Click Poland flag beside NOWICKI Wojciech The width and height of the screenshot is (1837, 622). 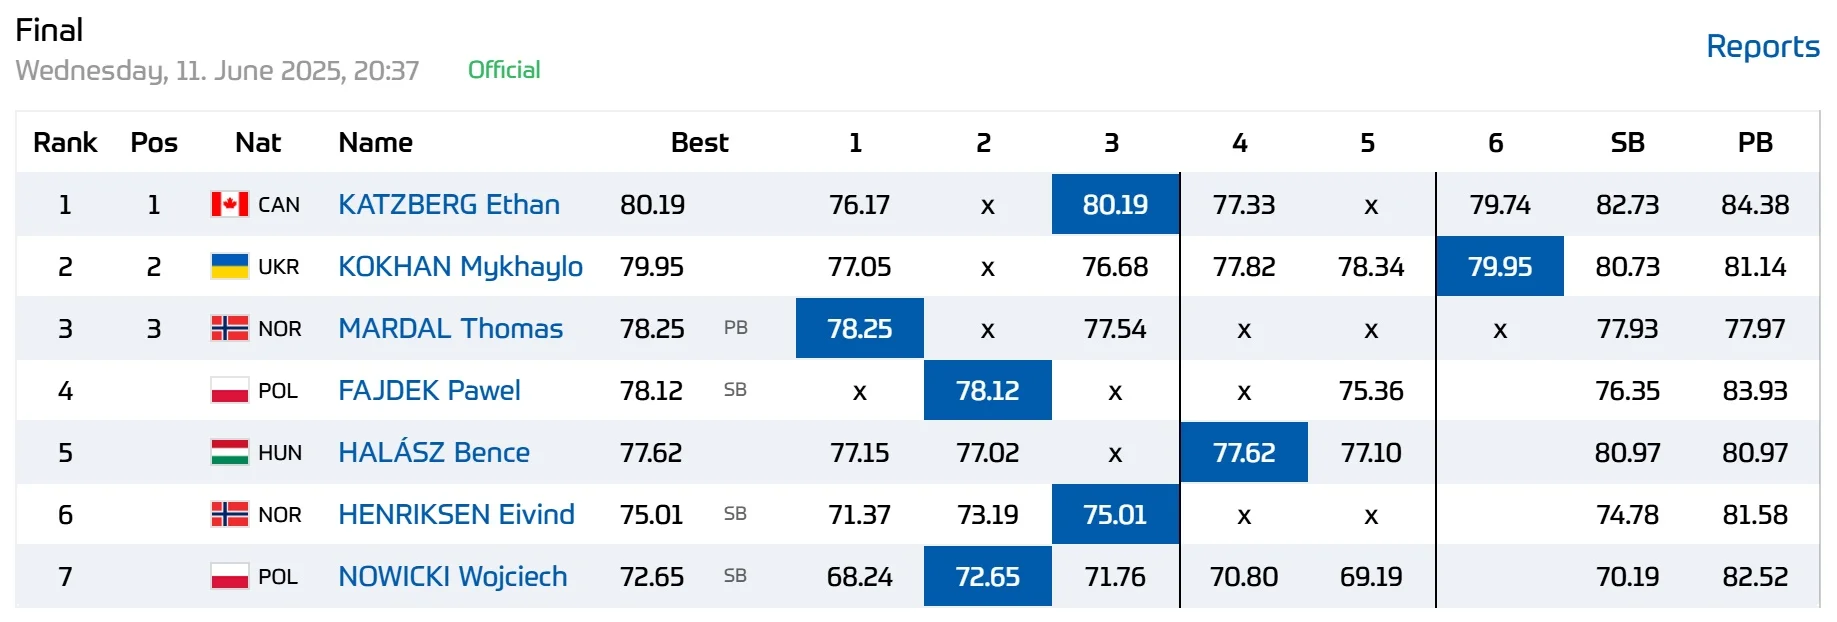(x=229, y=577)
